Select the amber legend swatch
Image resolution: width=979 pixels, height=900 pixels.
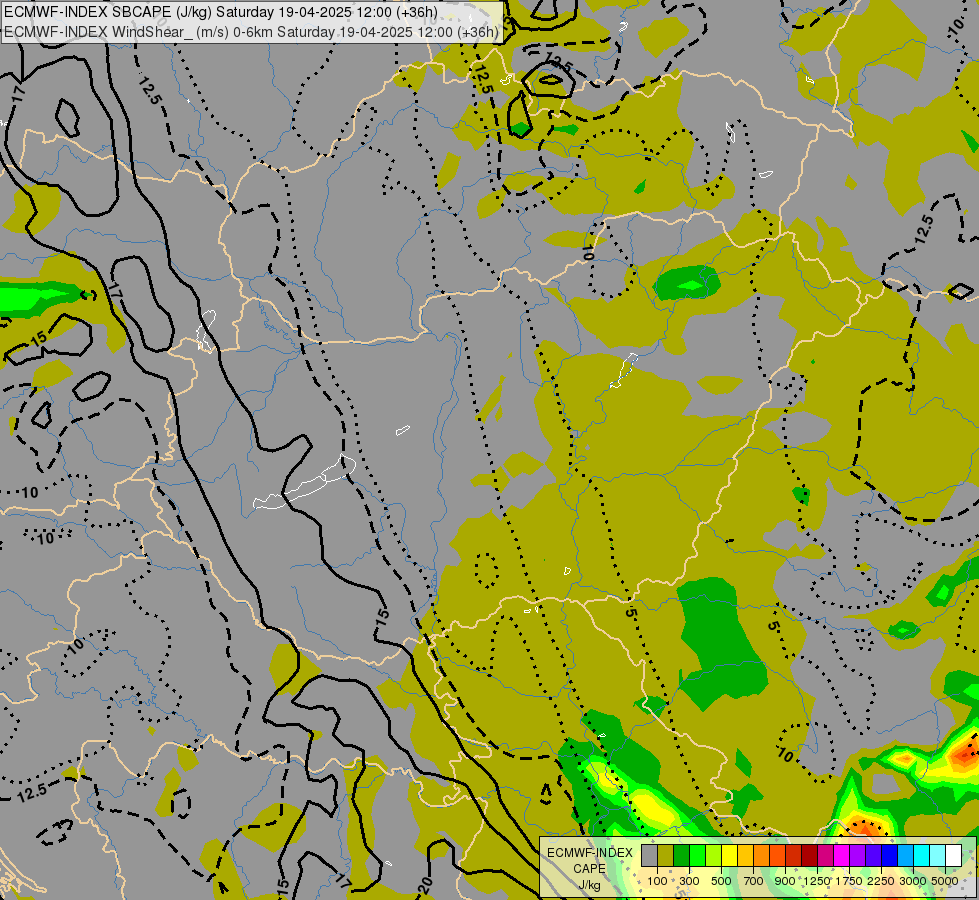coord(745,856)
